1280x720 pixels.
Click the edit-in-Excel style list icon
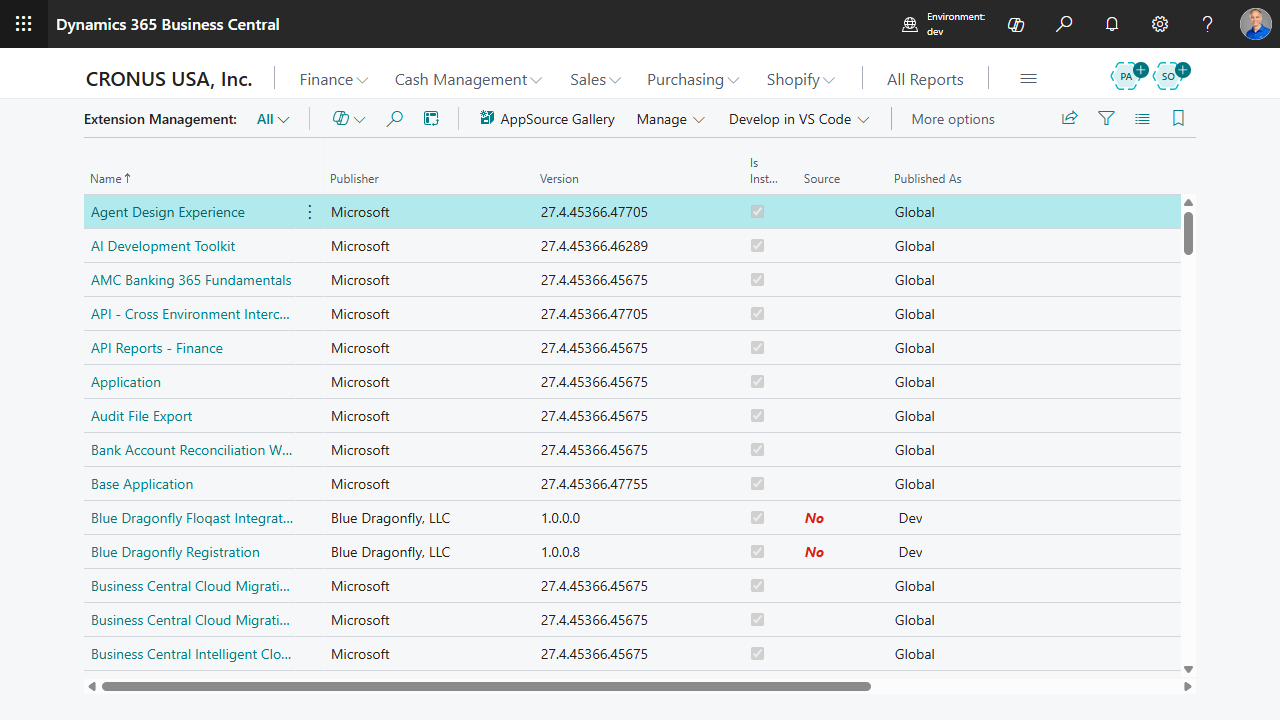click(x=431, y=119)
